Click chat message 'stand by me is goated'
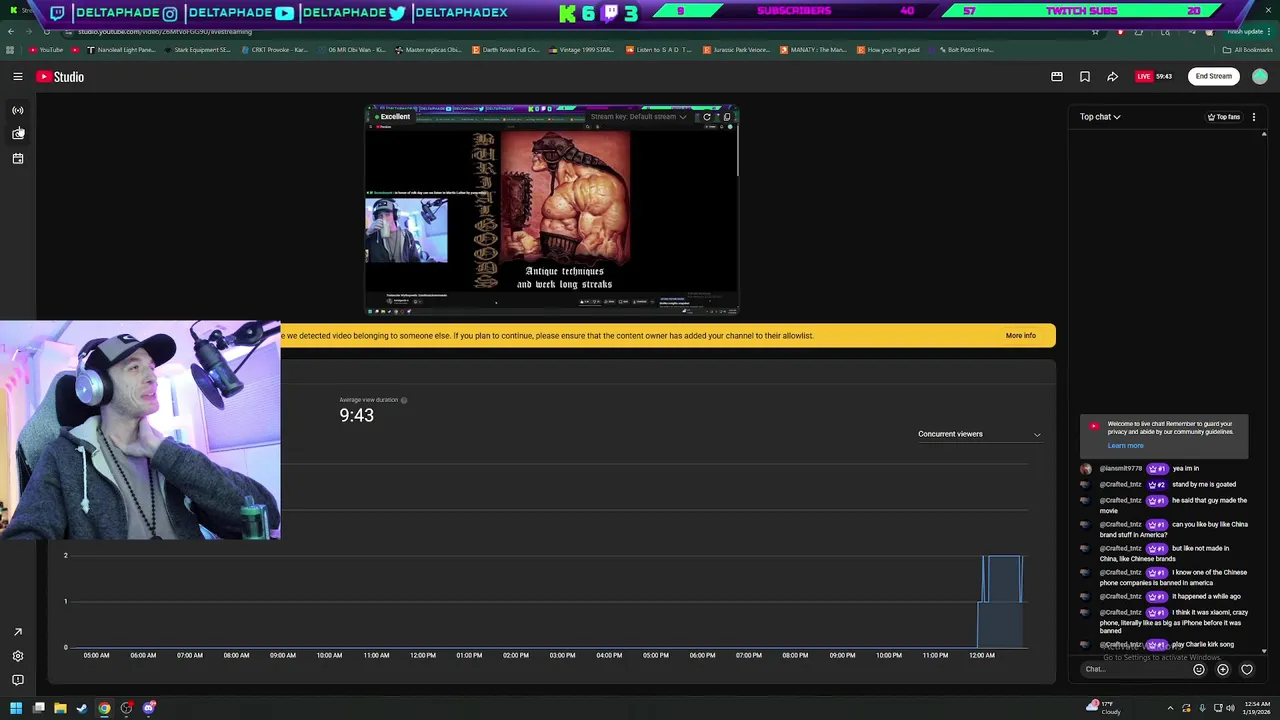This screenshot has height=720, width=1280. (1204, 485)
